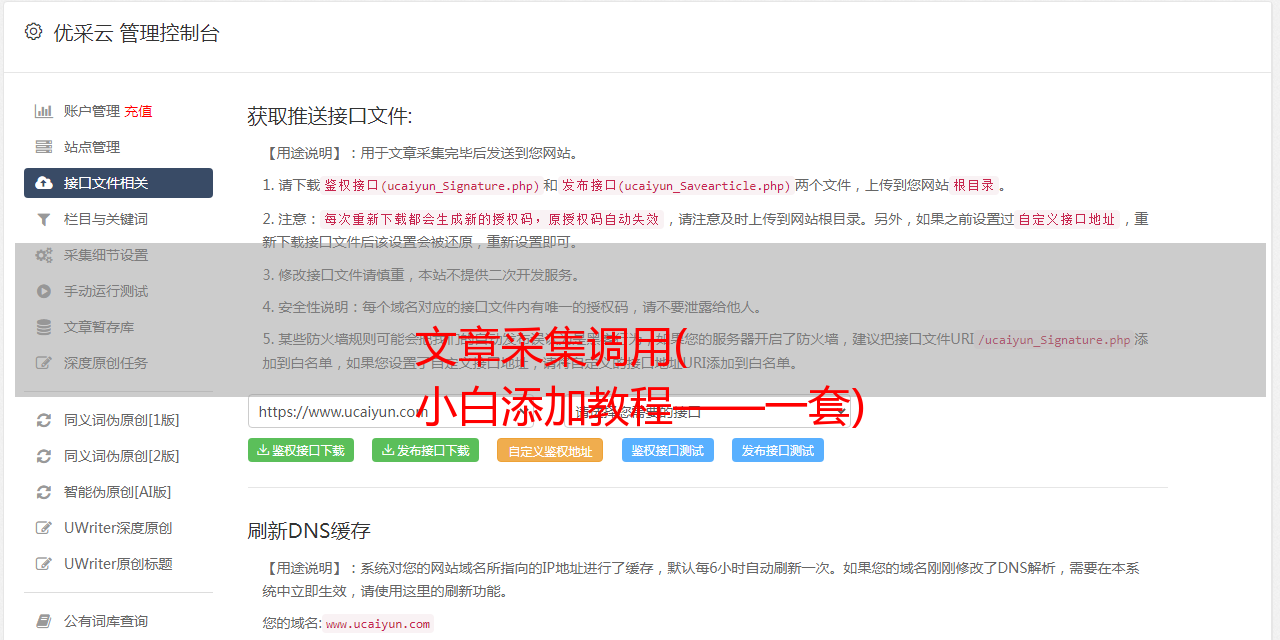
Task: Click the refresh icon for 智能伪原创[AI版]
Action: [x=44, y=492]
